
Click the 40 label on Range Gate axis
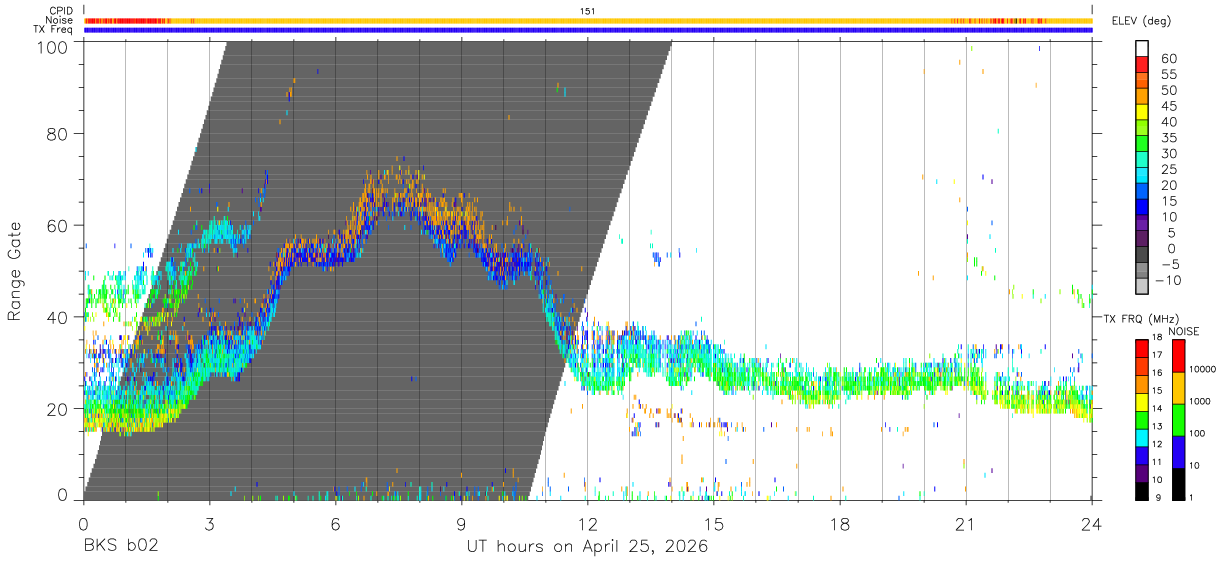(57, 316)
